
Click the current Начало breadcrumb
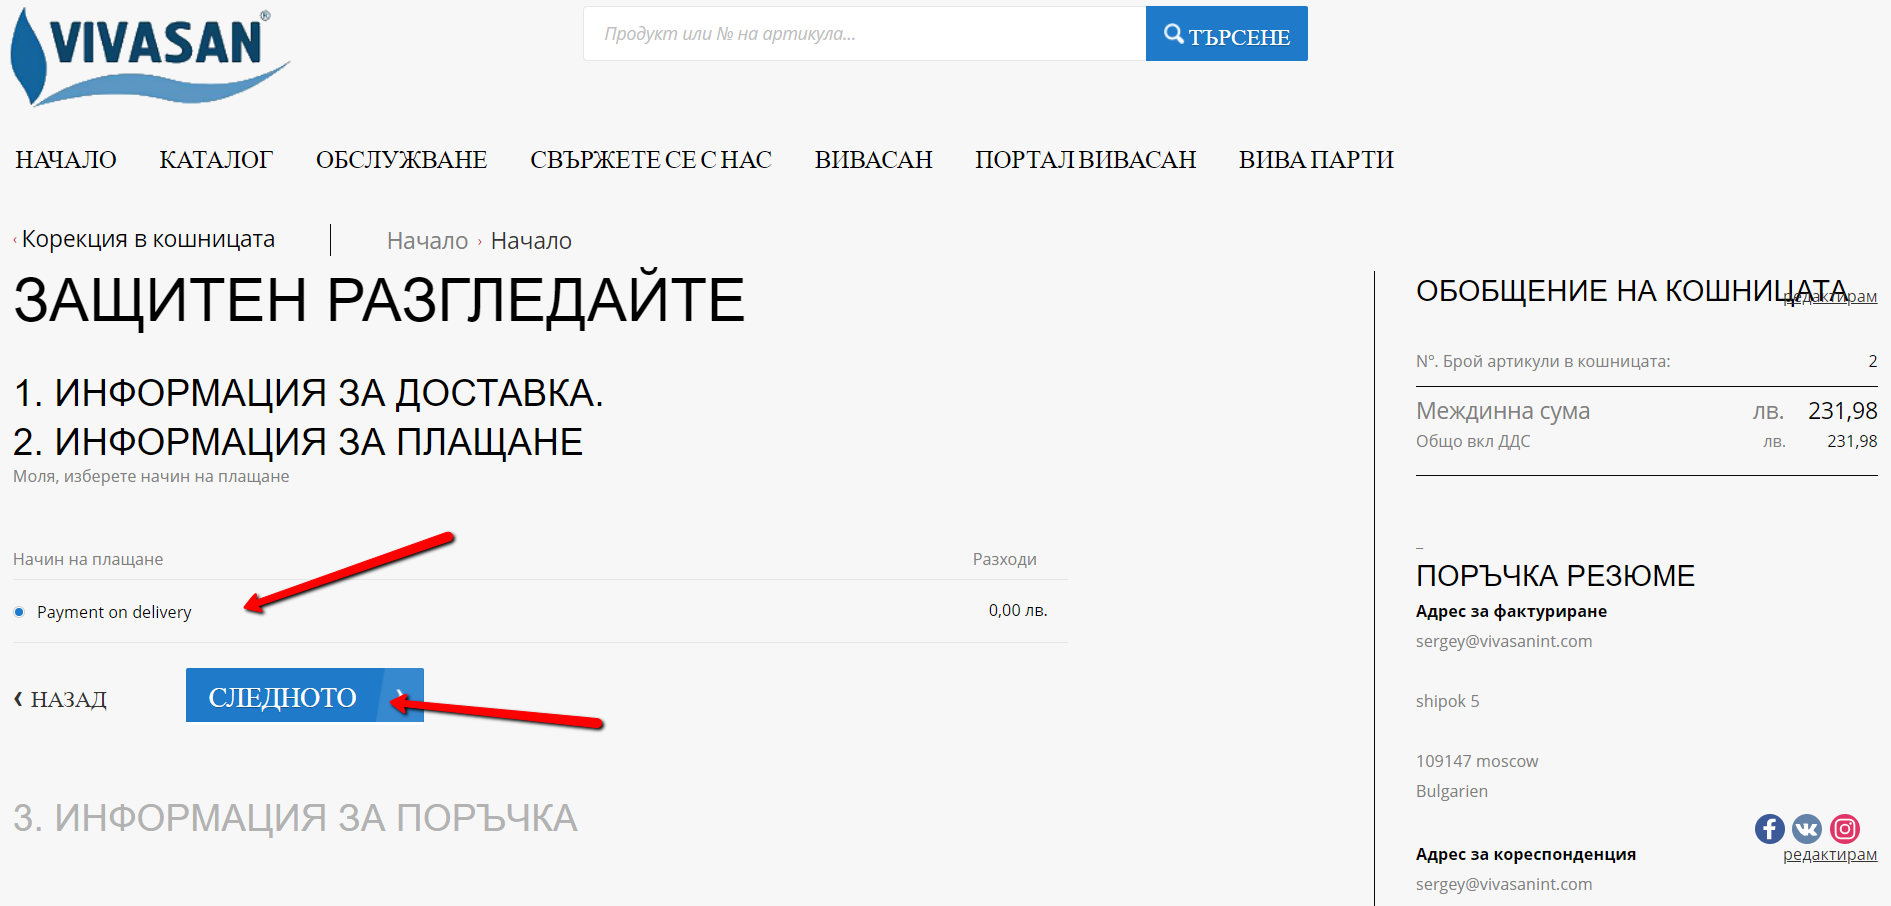[531, 241]
